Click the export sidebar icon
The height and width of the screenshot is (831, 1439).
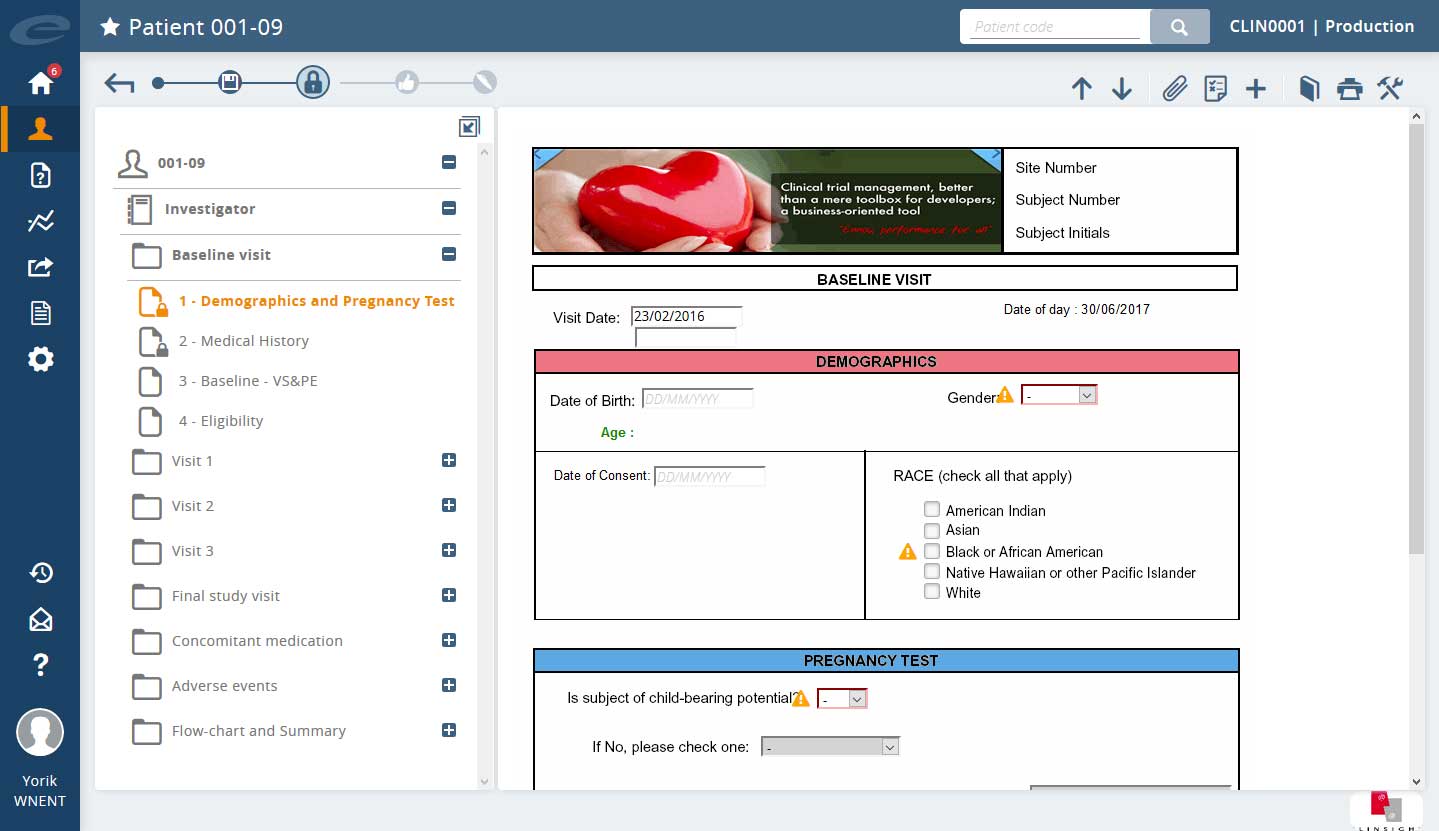pyautogui.click(x=40, y=267)
